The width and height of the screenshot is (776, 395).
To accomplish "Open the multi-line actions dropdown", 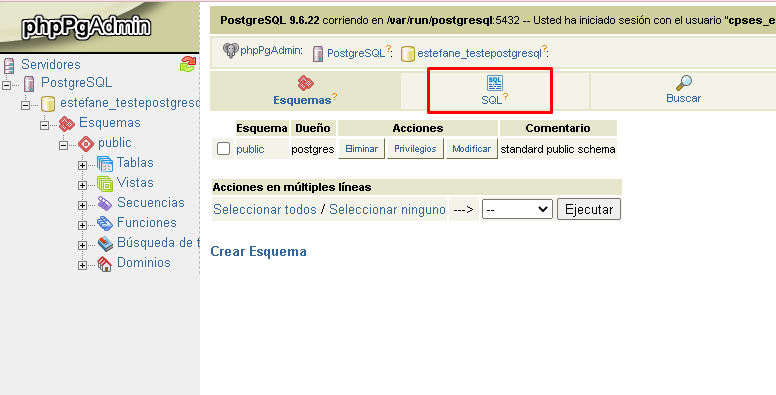I will tap(517, 209).
